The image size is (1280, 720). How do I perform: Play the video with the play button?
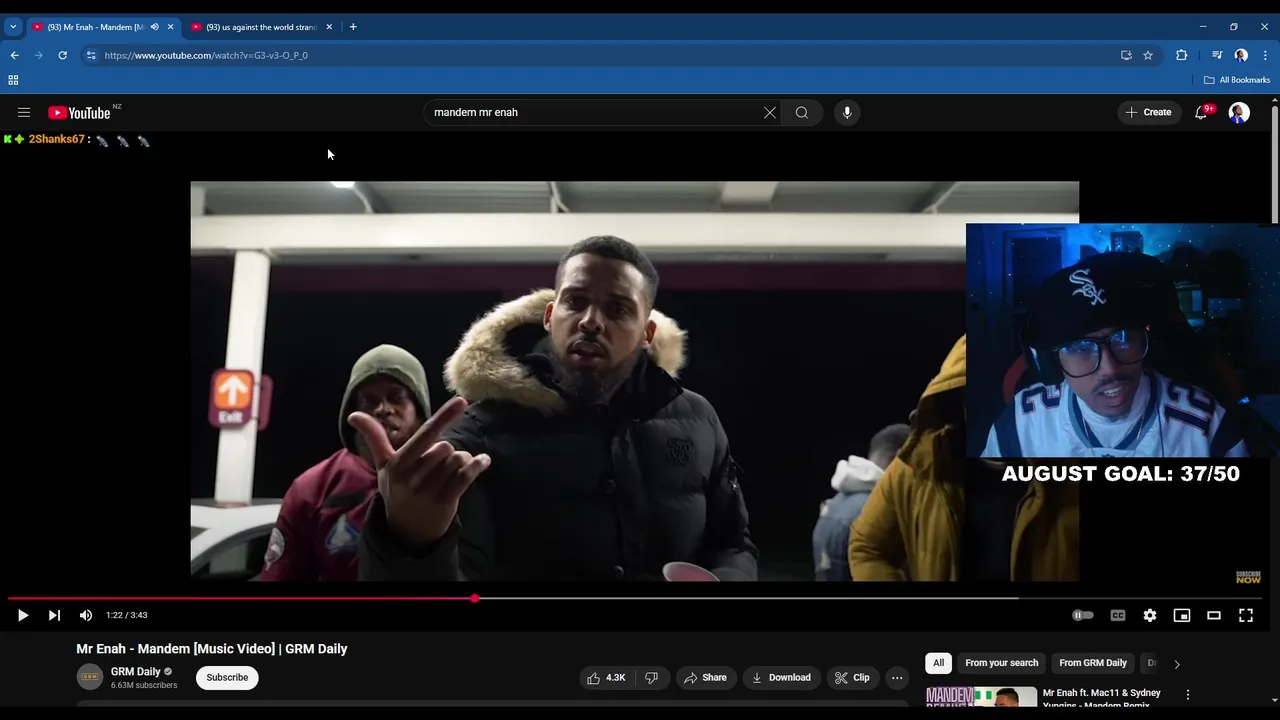click(x=23, y=616)
